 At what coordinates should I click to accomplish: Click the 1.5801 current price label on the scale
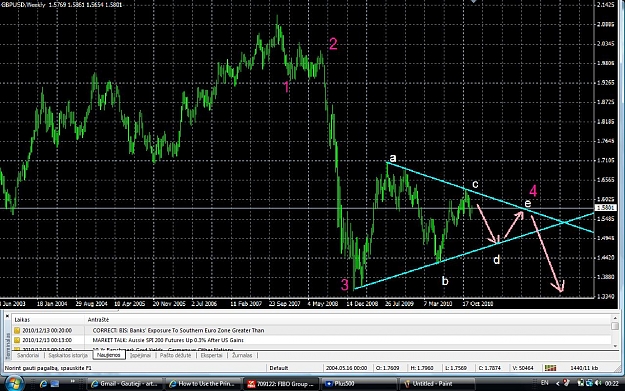click(605, 208)
